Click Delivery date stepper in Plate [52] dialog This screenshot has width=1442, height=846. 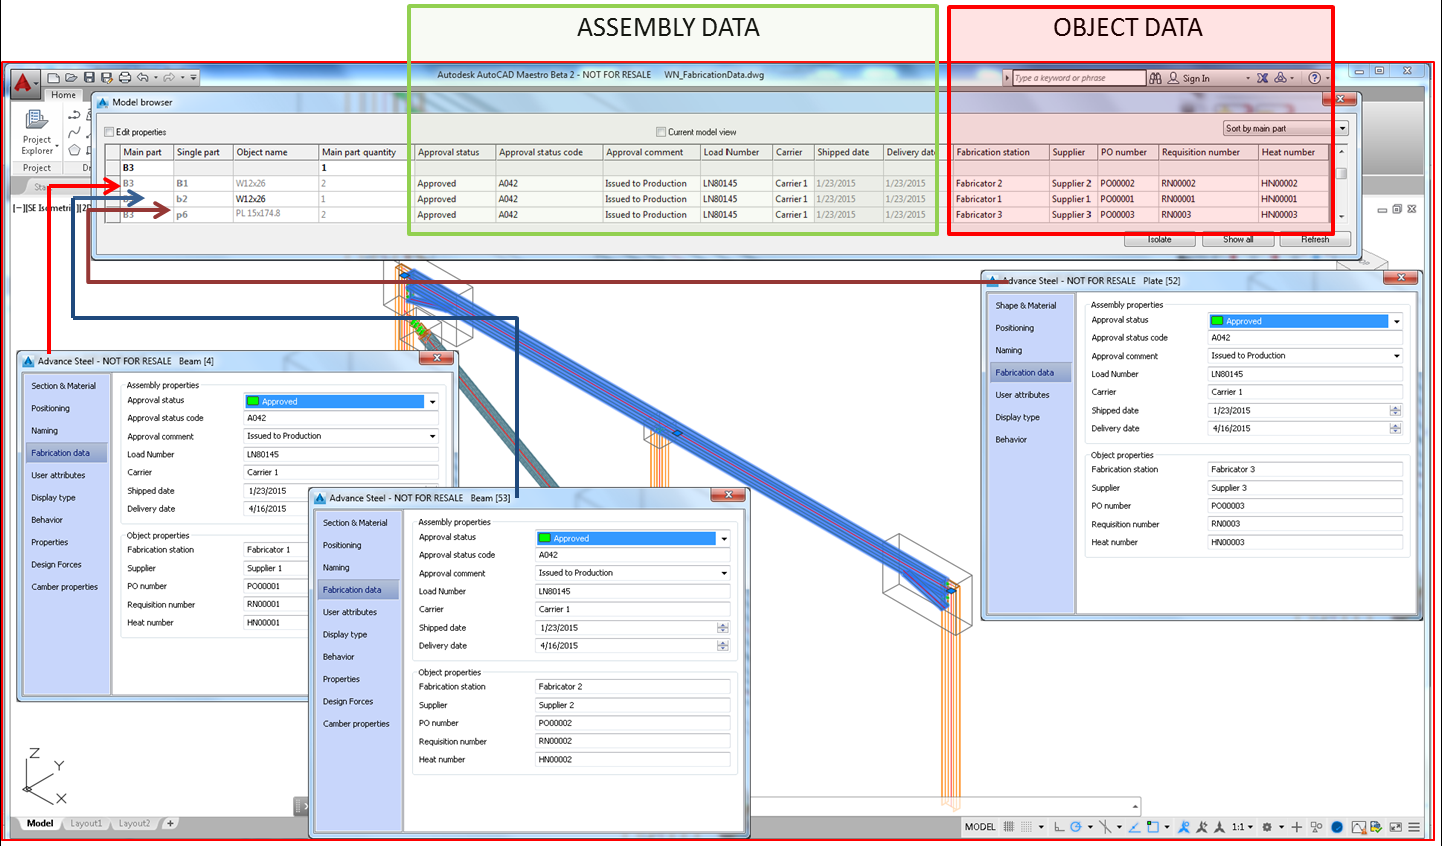pyautogui.click(x=1395, y=429)
